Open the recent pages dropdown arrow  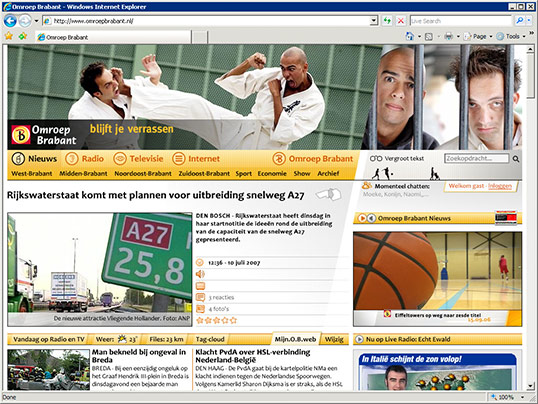[36, 21]
